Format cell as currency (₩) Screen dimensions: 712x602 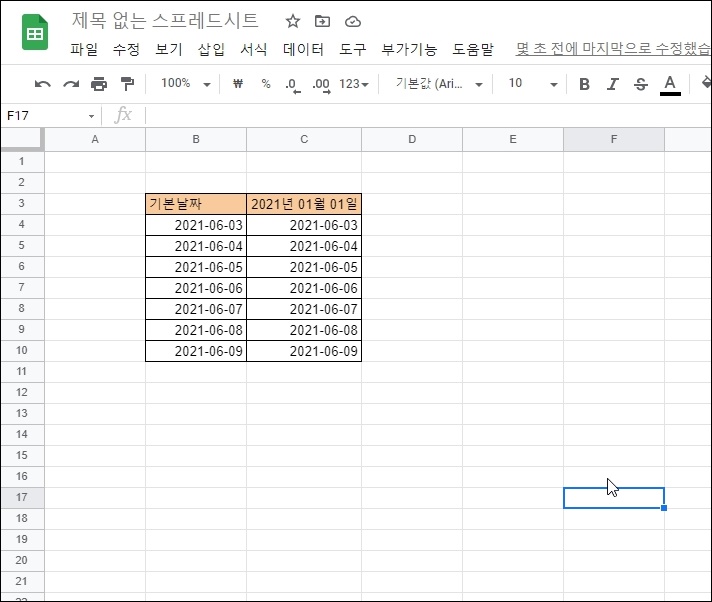point(238,84)
